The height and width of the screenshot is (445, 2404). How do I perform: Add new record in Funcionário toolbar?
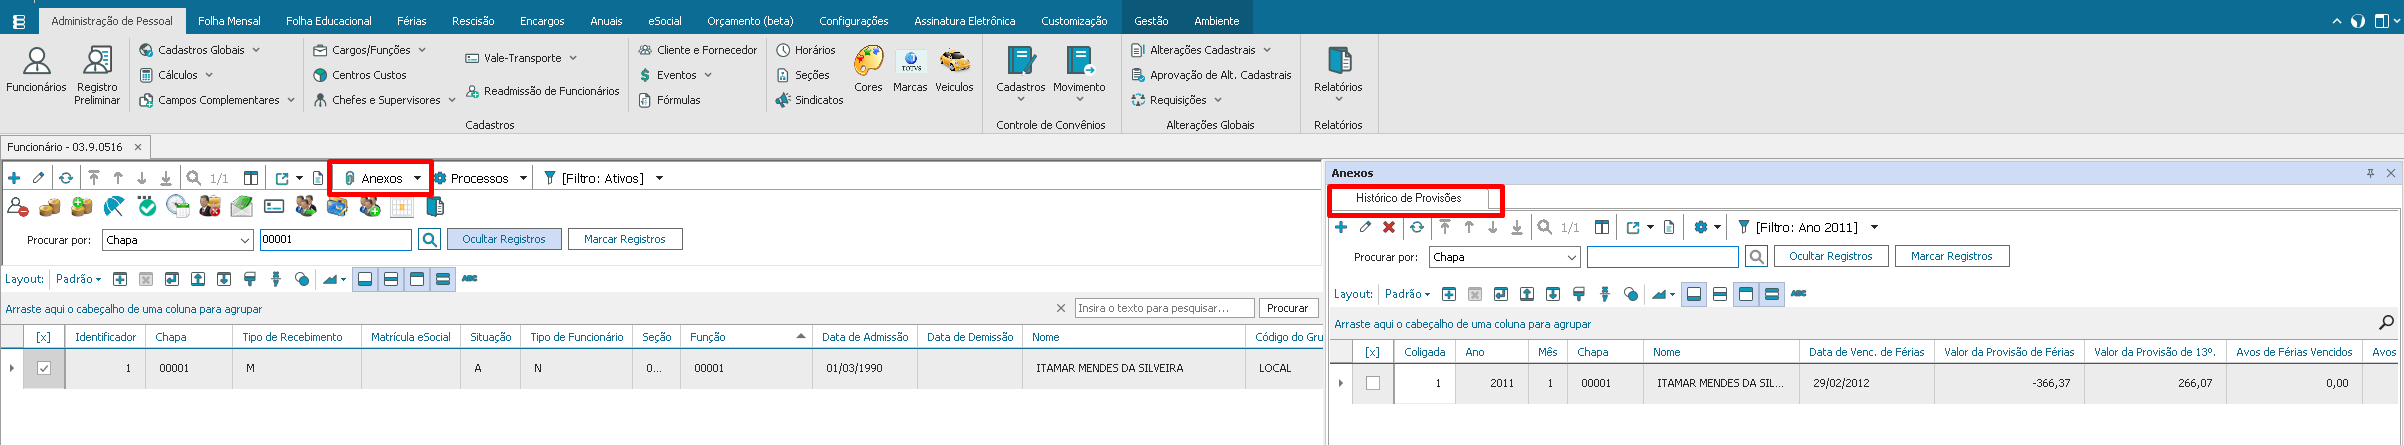pyautogui.click(x=14, y=178)
